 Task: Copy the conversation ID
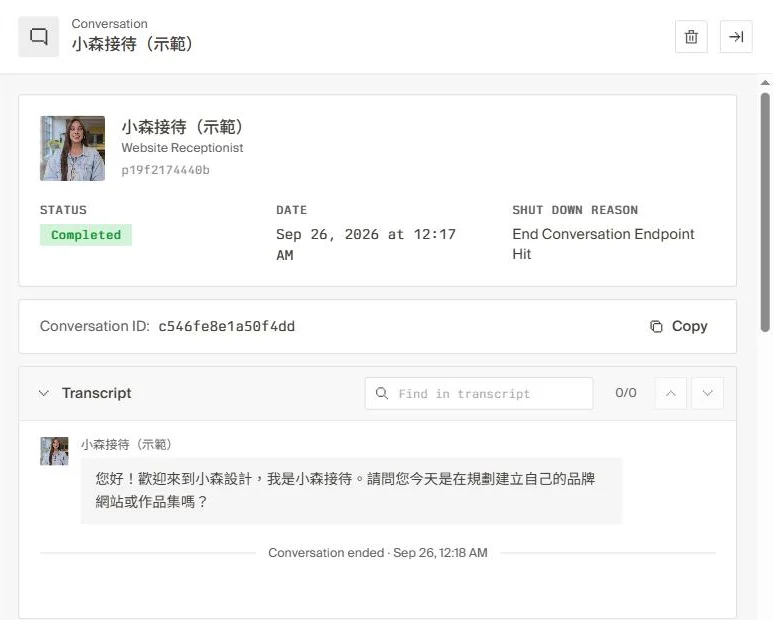(x=678, y=326)
